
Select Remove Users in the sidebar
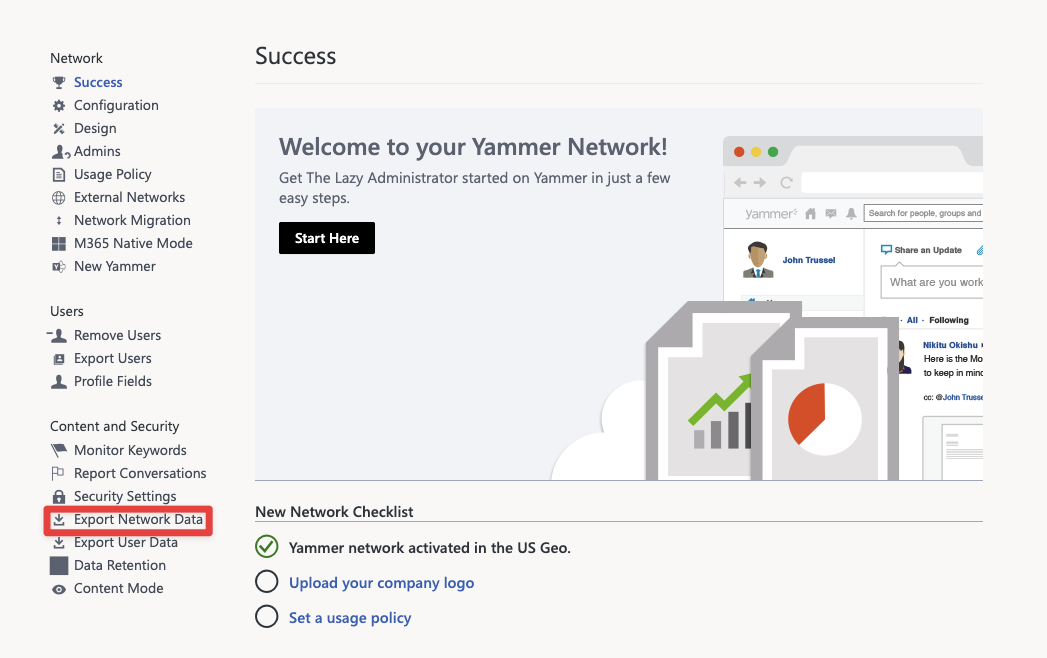click(x=118, y=335)
